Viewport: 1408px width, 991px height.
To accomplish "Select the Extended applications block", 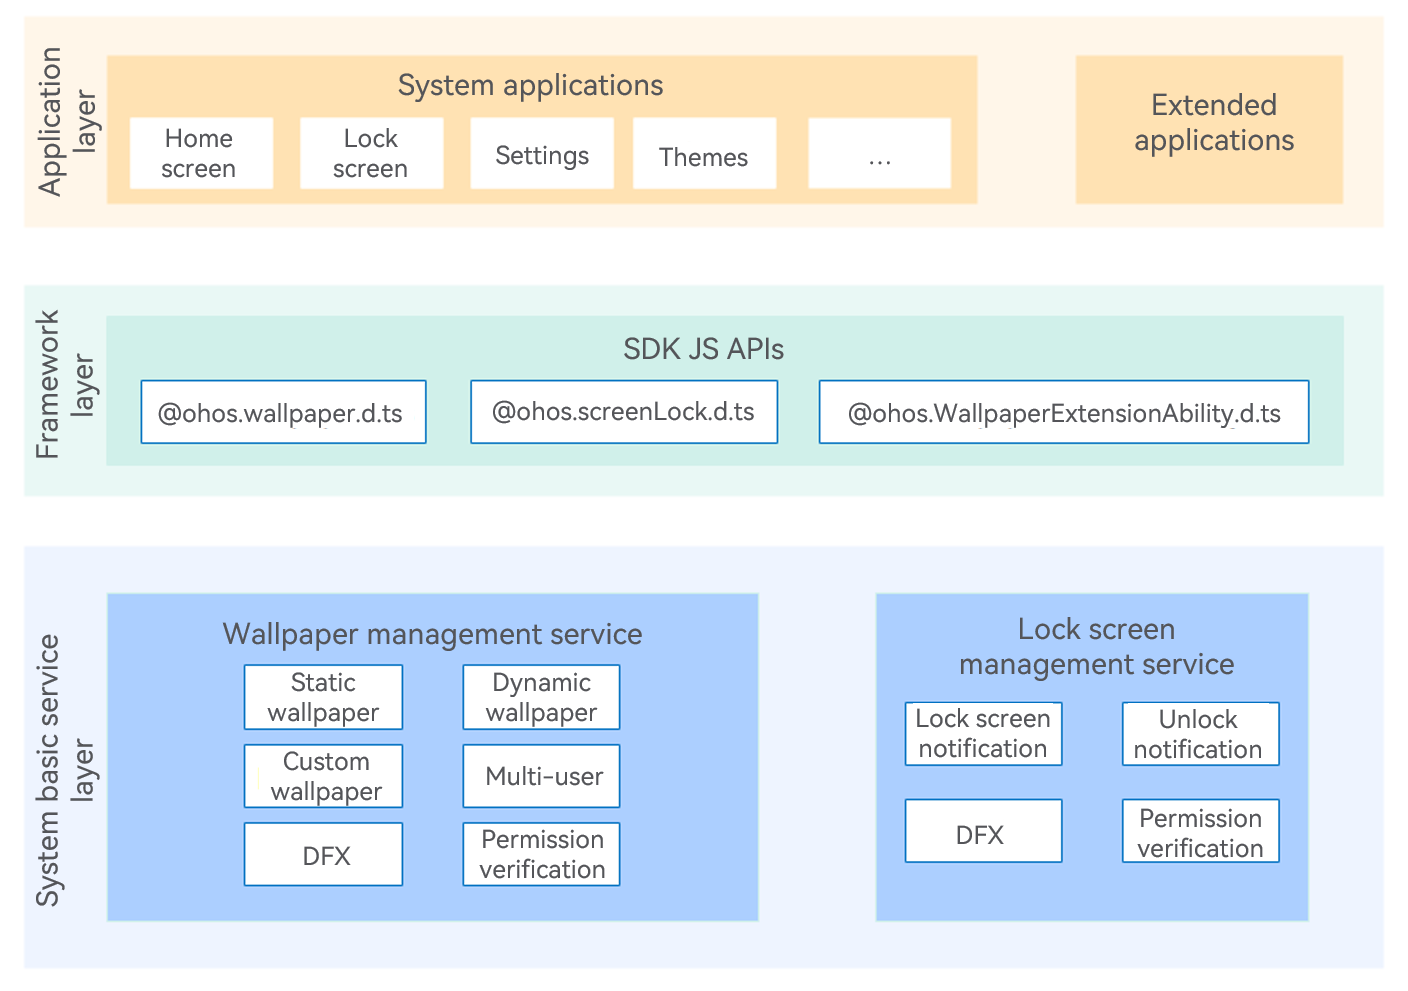I will [1209, 129].
